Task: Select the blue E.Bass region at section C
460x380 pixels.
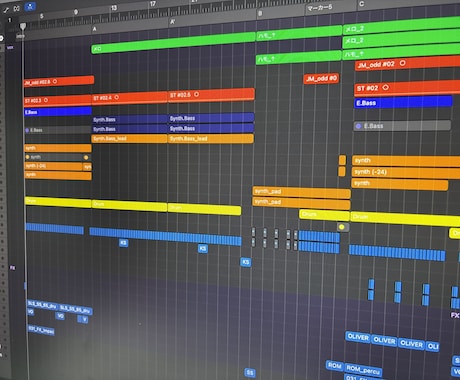Action: 403,102
